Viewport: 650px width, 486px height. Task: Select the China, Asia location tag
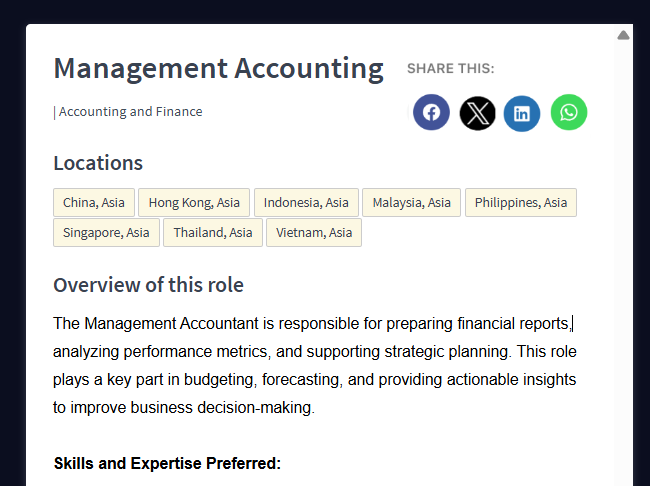pos(94,203)
